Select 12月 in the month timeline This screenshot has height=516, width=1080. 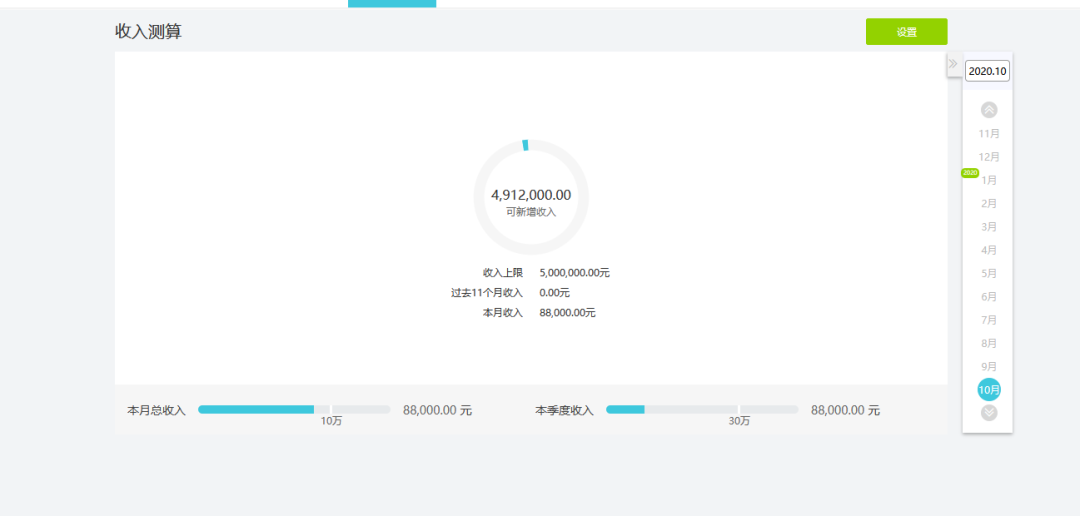tap(989, 157)
